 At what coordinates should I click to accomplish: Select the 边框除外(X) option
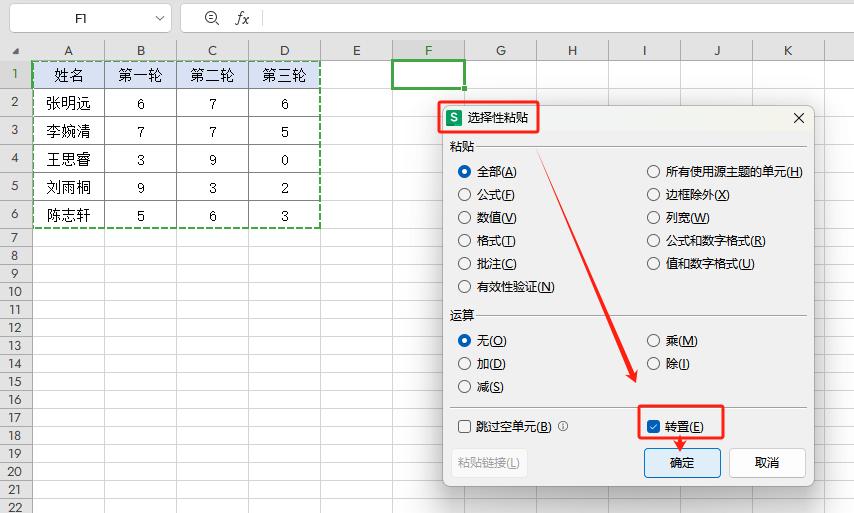(688, 194)
